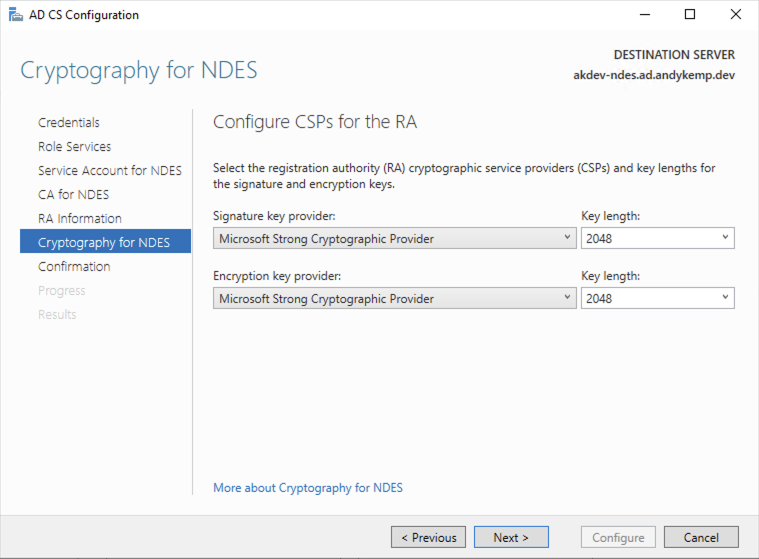Viewport: 759px width, 559px height.
Task: Expand the signature Key length combo box
Action: 657,238
